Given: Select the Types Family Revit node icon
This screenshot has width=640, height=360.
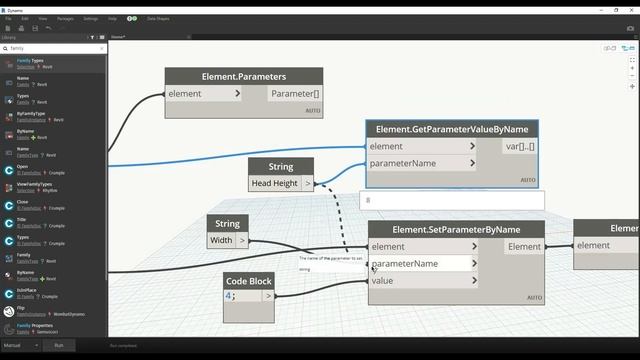Looking at the screenshot, I should coord(9,99).
